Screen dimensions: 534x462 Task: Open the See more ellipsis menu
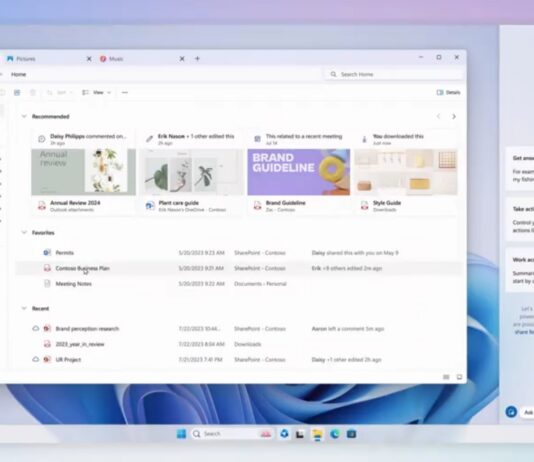125,93
